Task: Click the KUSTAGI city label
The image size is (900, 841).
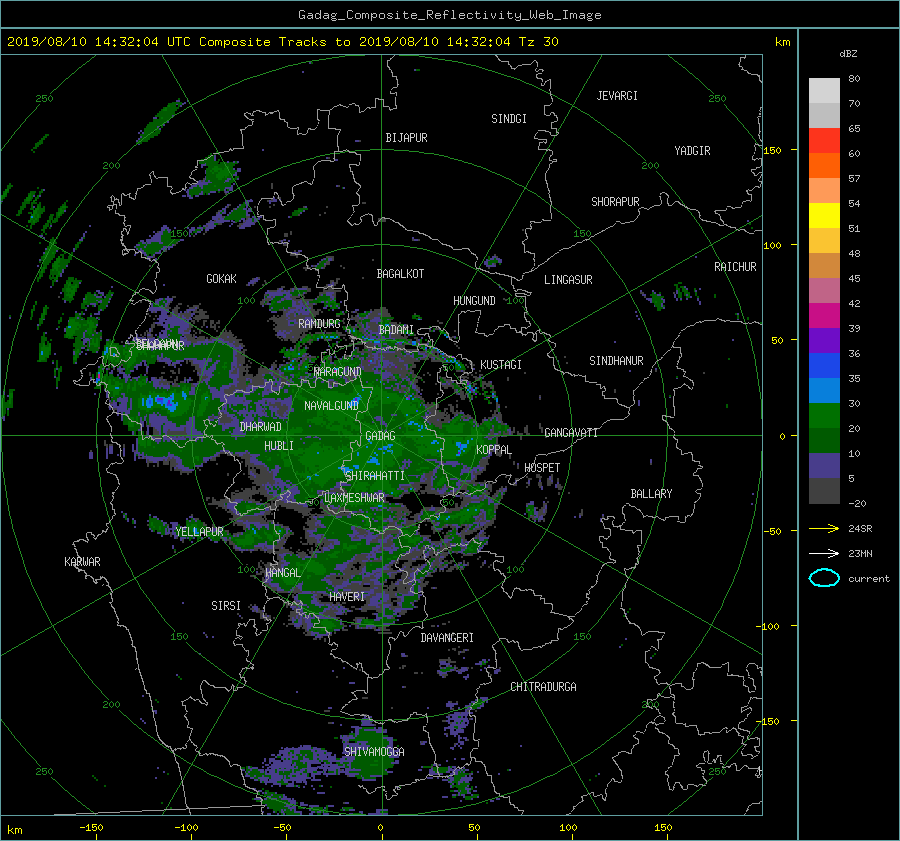Action: [x=501, y=365]
